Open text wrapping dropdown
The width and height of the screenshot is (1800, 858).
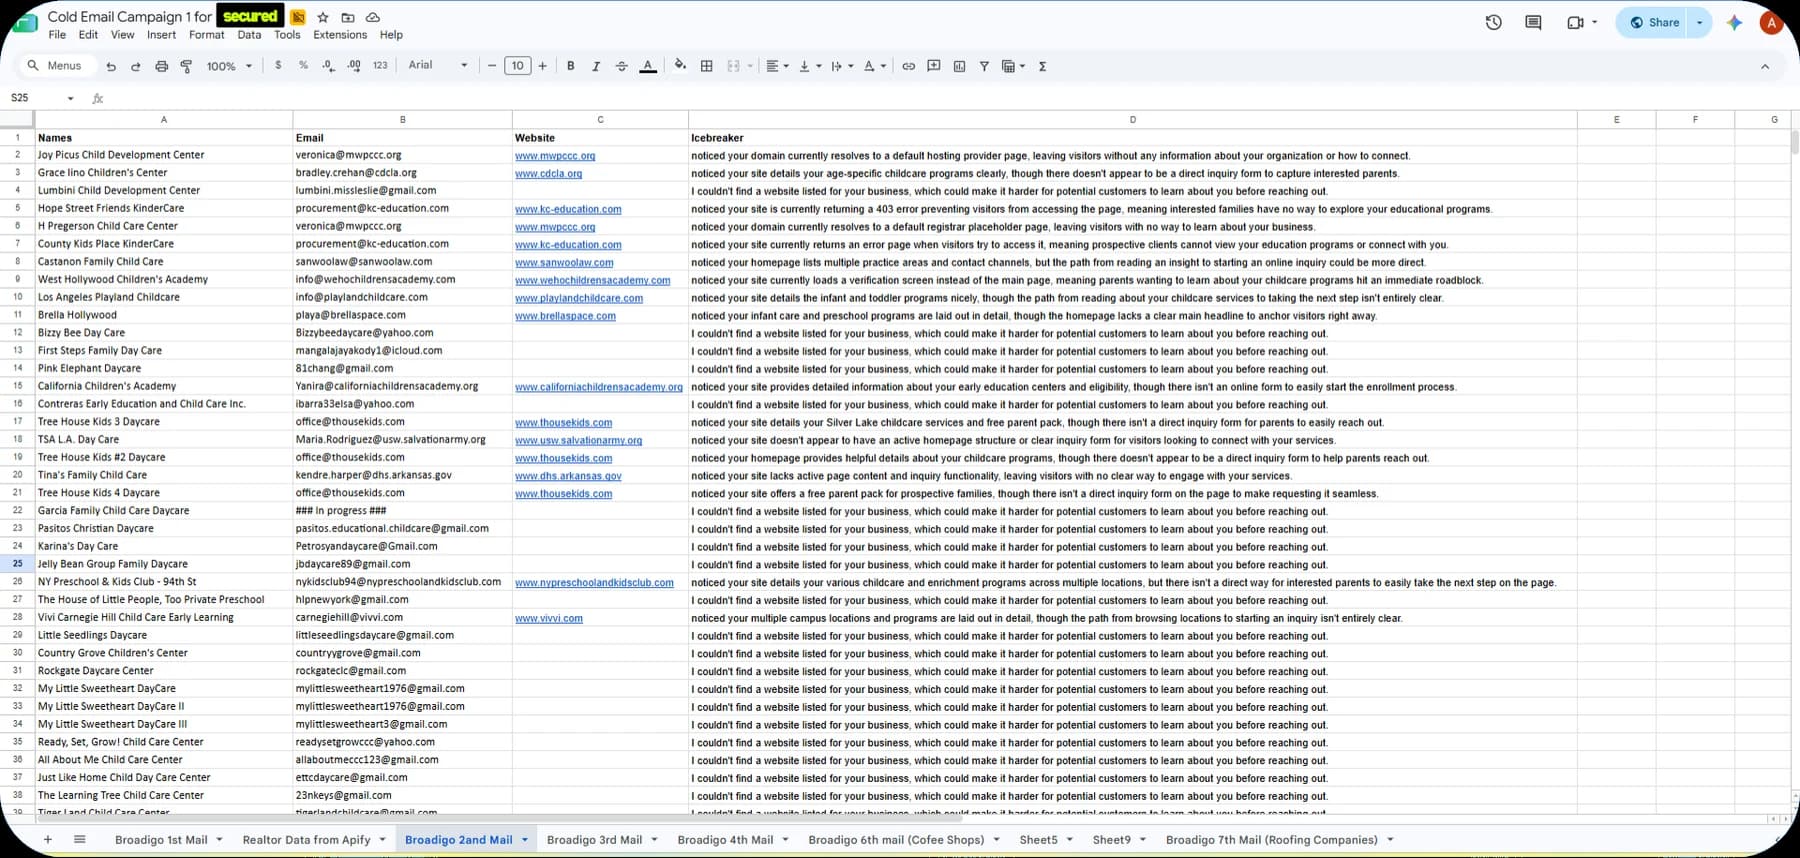[842, 66]
